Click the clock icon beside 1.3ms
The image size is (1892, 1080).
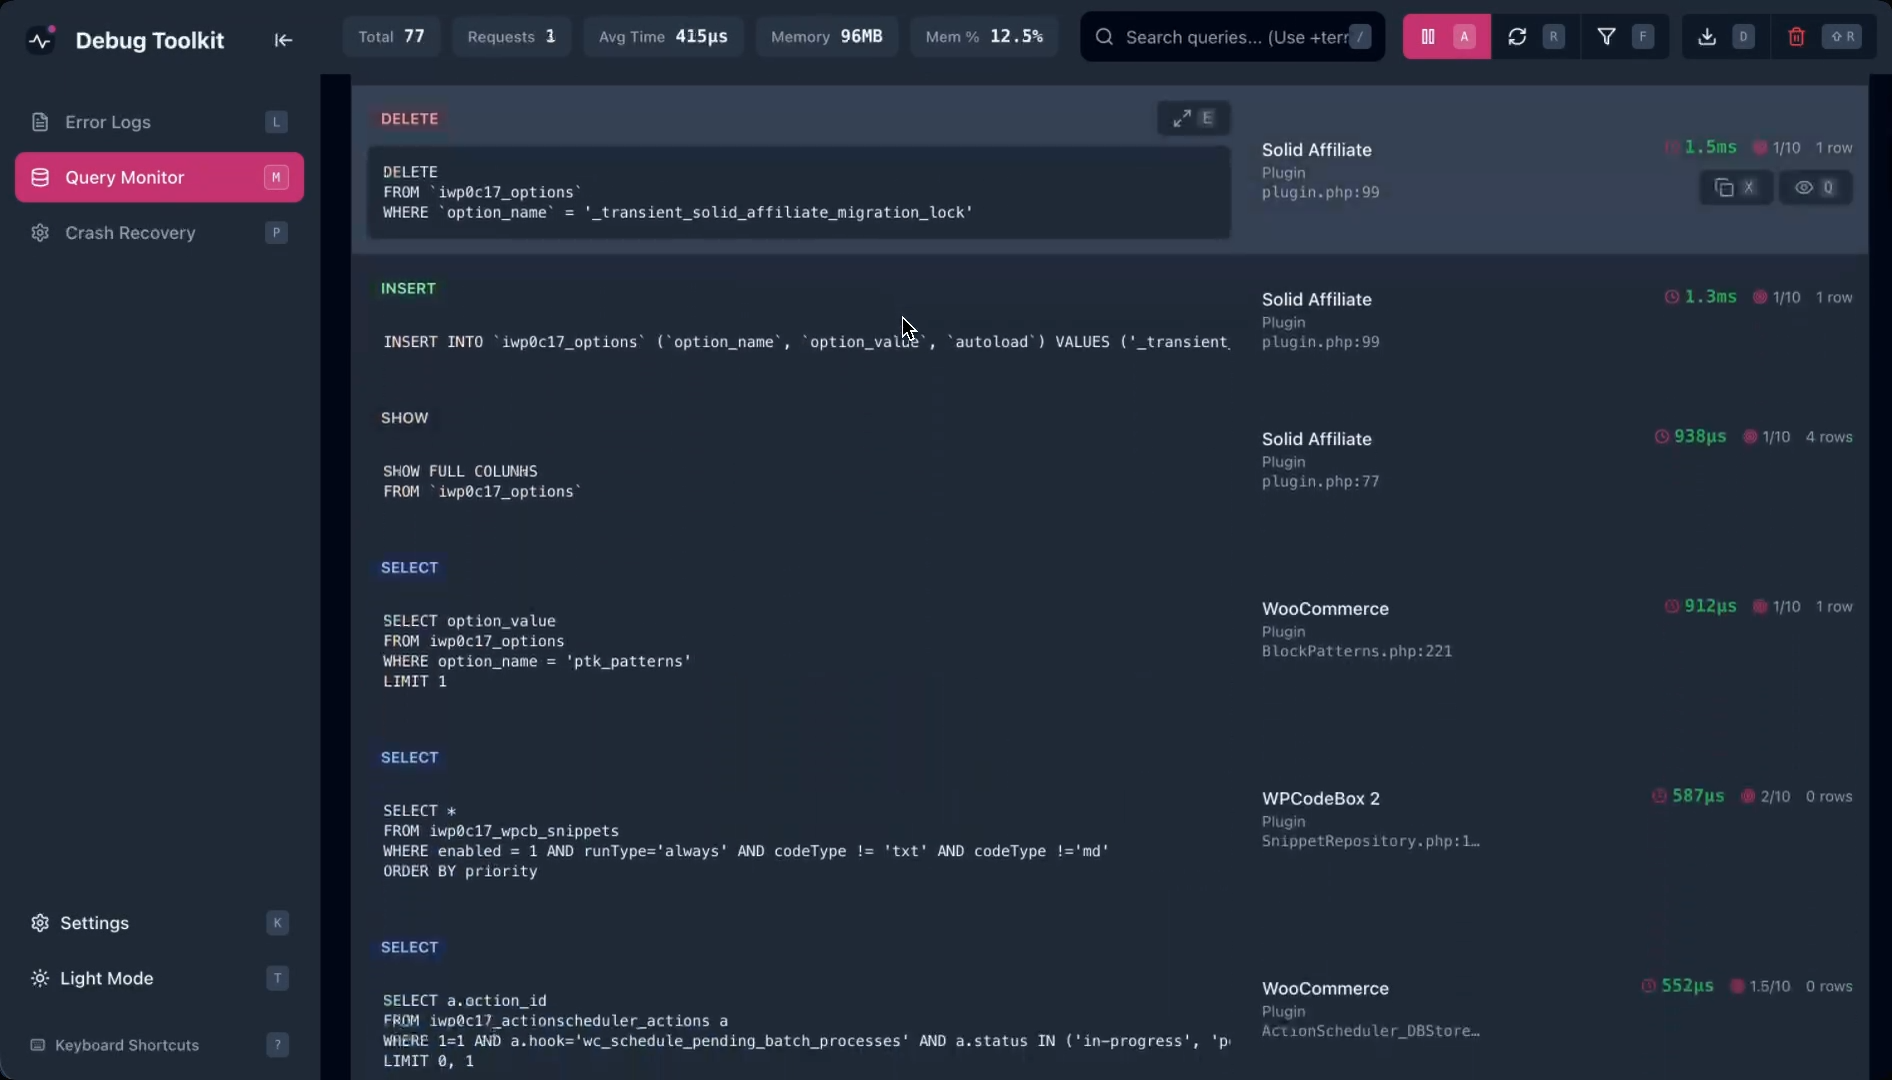pos(1671,297)
